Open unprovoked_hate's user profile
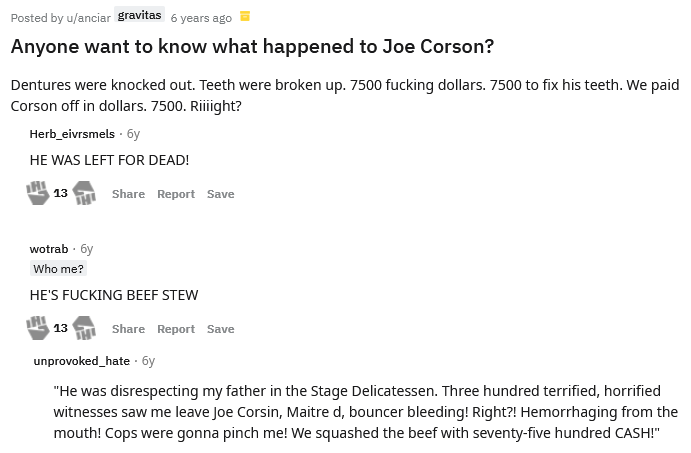The height and width of the screenshot is (453, 691). 82,360
